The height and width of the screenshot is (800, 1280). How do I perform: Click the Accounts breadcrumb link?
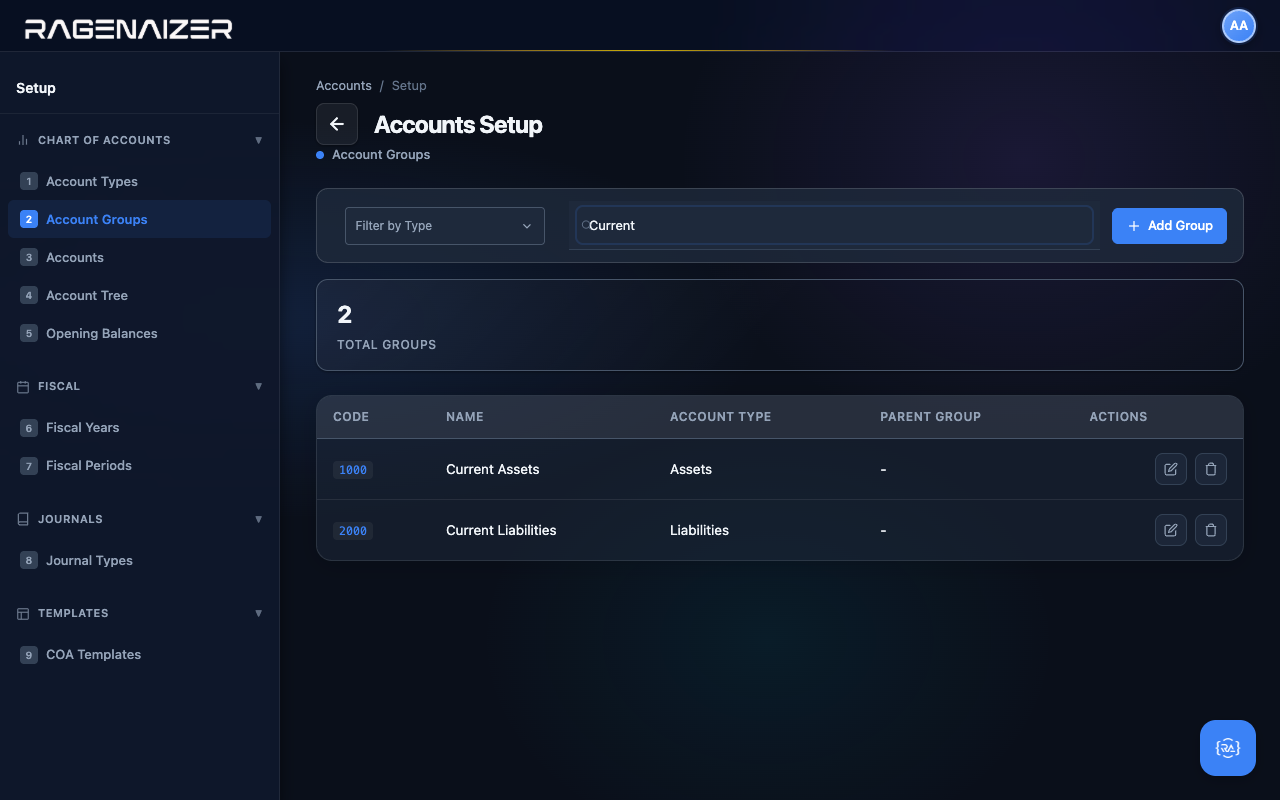(x=344, y=86)
